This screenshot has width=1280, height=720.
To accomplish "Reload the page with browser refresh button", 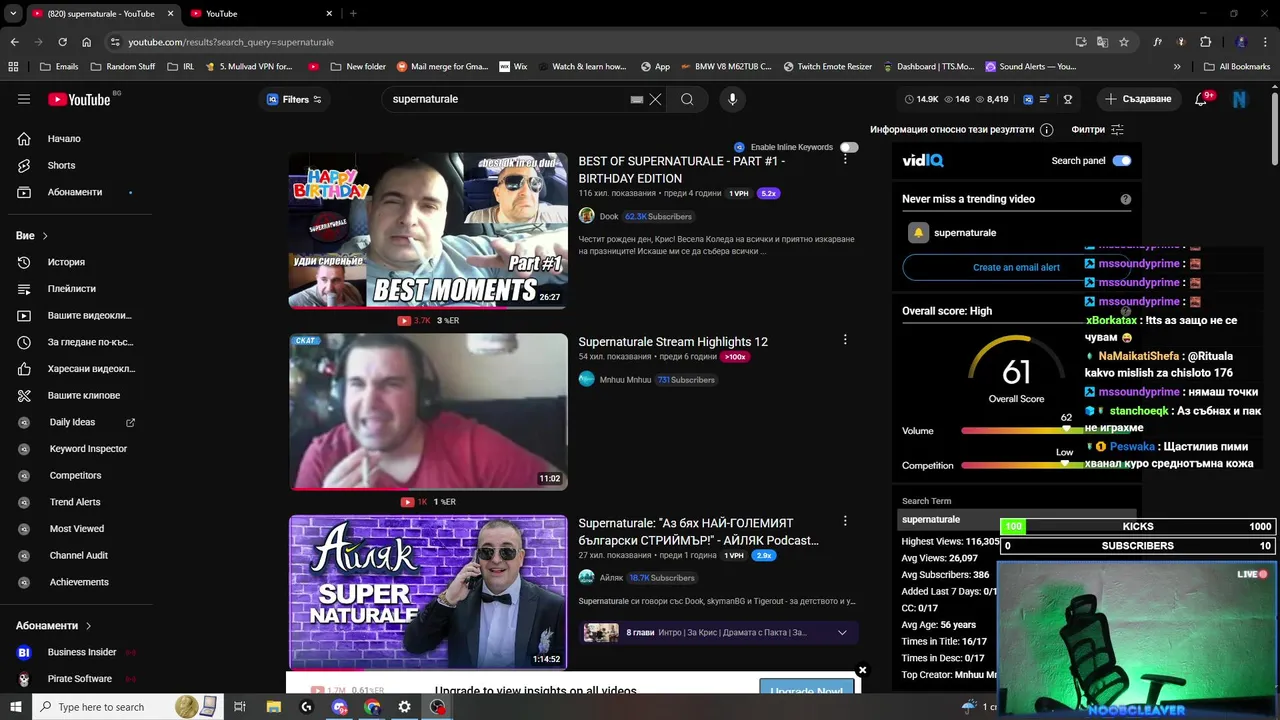I will click(62, 42).
